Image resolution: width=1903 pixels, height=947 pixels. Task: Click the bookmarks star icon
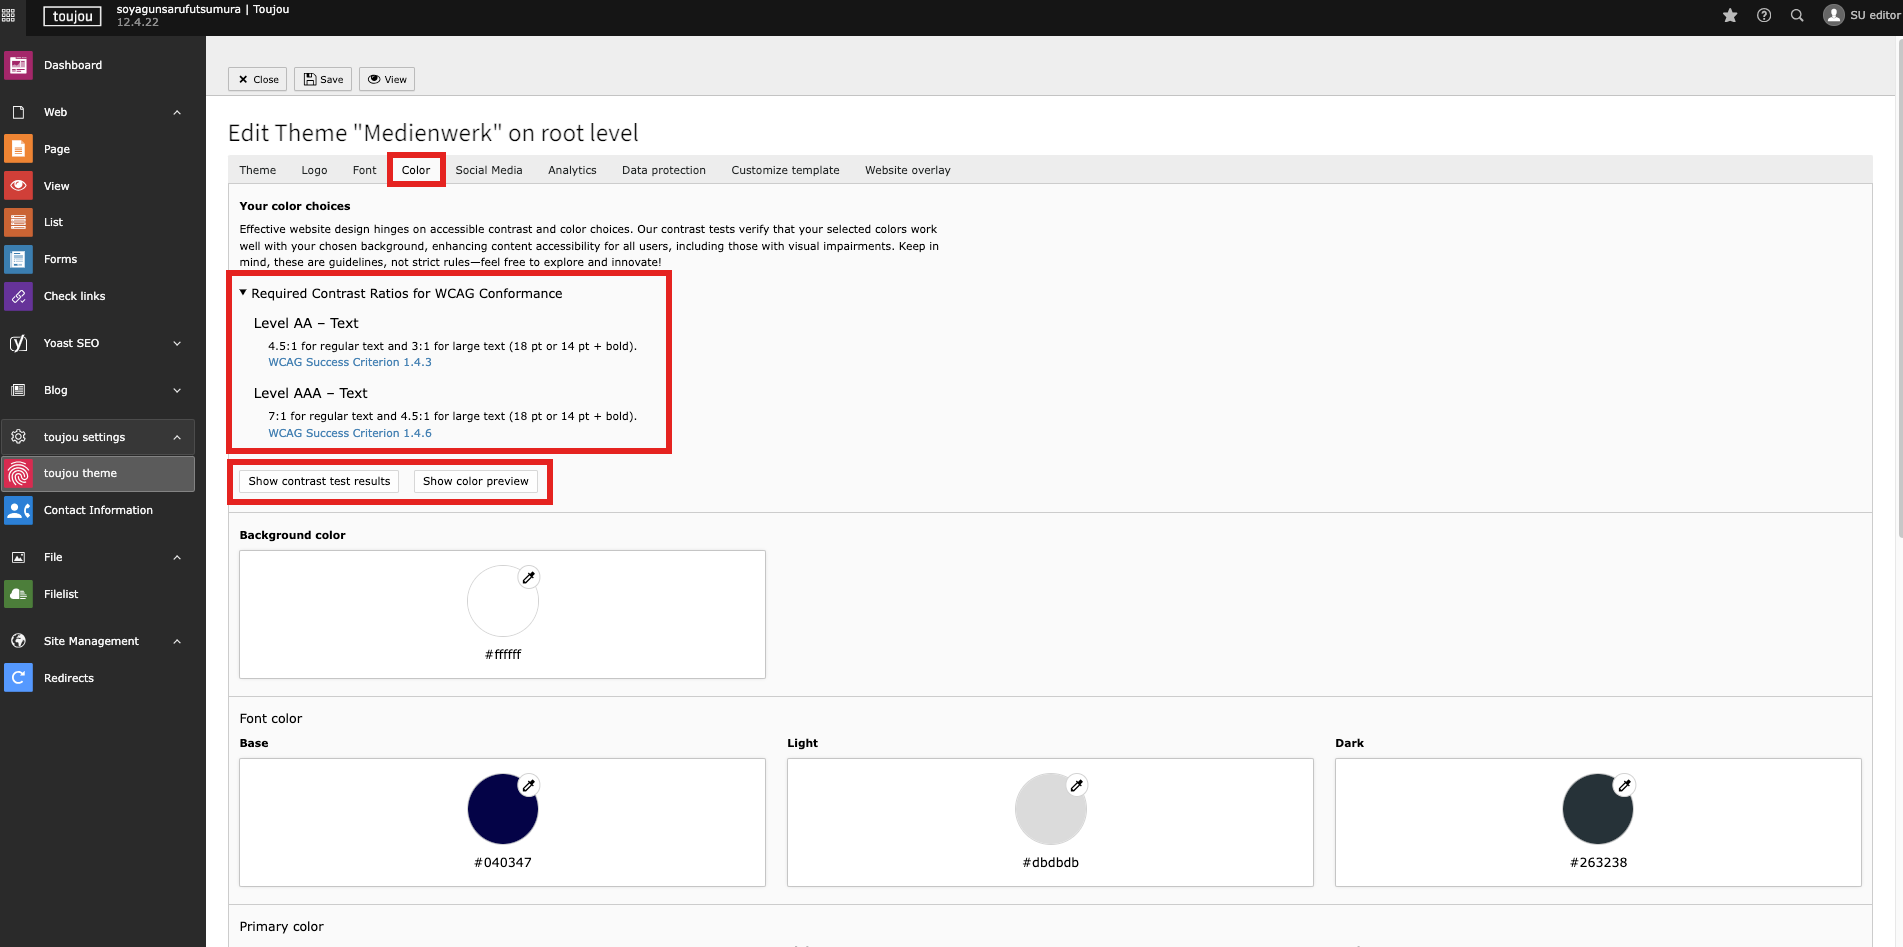[1730, 15]
